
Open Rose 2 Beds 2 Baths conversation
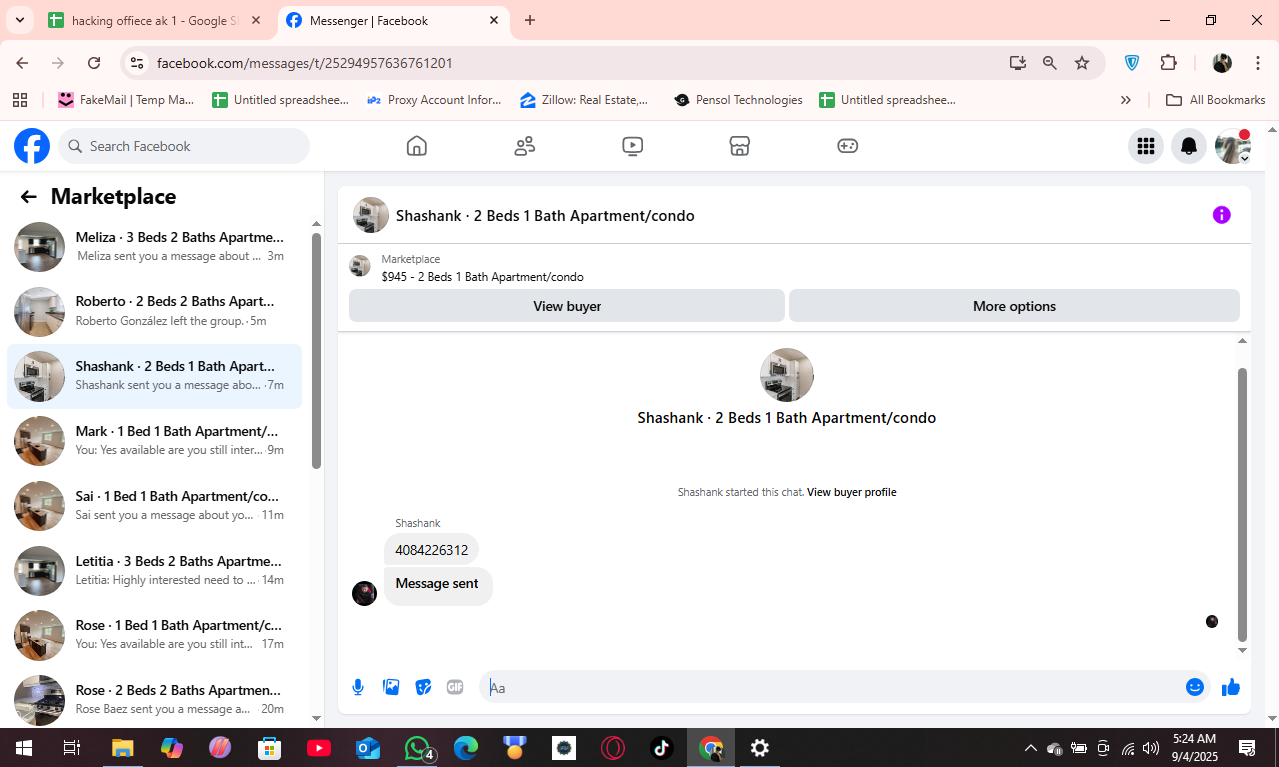pyautogui.click(x=154, y=699)
